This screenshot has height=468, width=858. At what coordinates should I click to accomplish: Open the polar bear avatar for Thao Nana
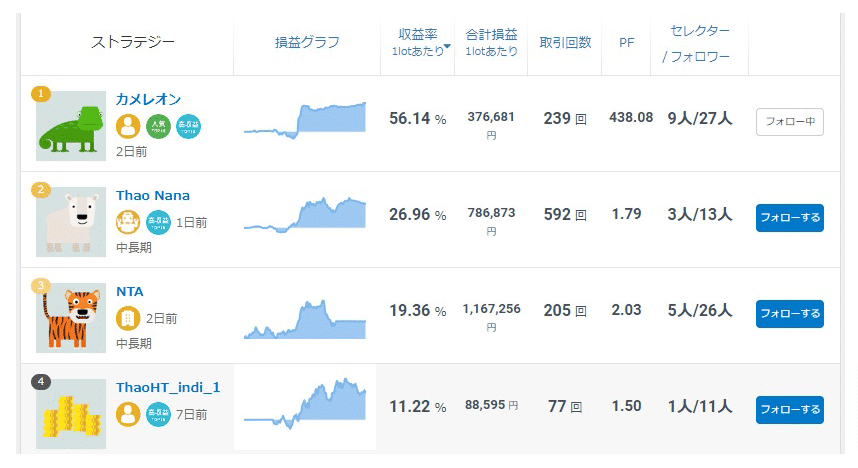(71, 222)
